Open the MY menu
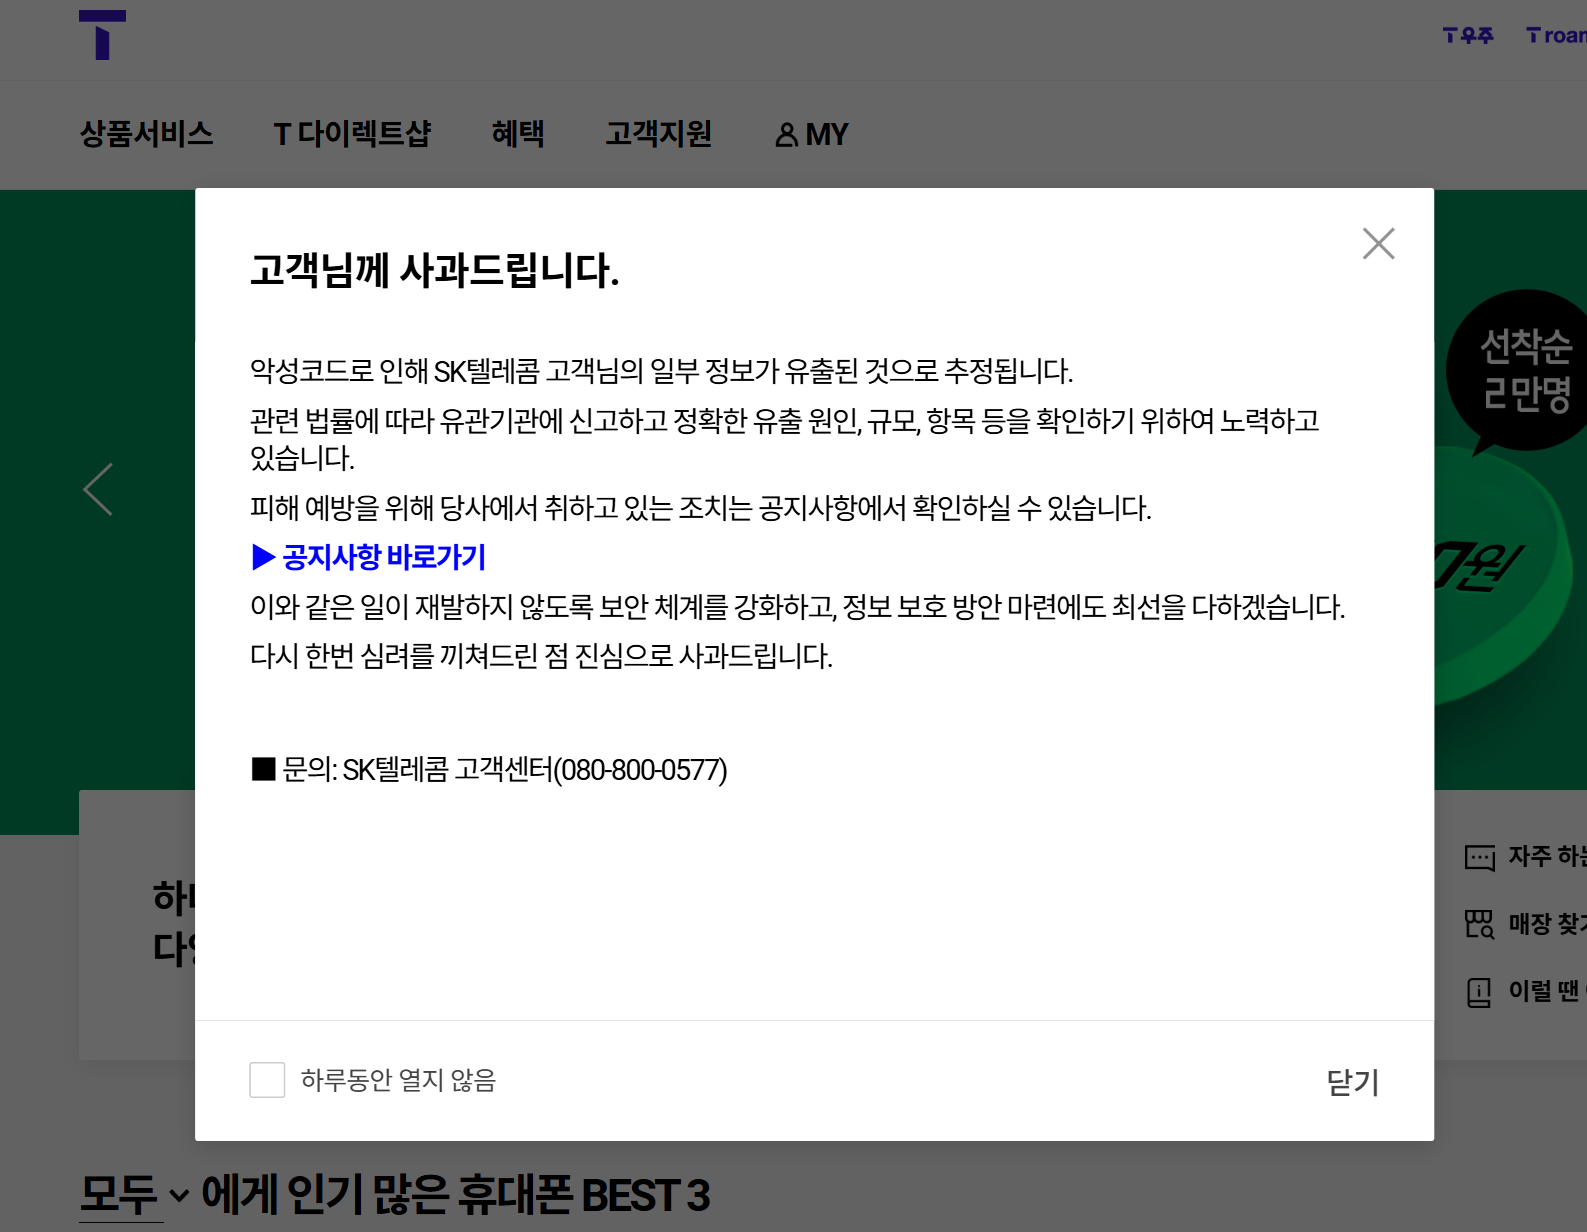This screenshot has width=1587, height=1232. pyautogui.click(x=812, y=135)
